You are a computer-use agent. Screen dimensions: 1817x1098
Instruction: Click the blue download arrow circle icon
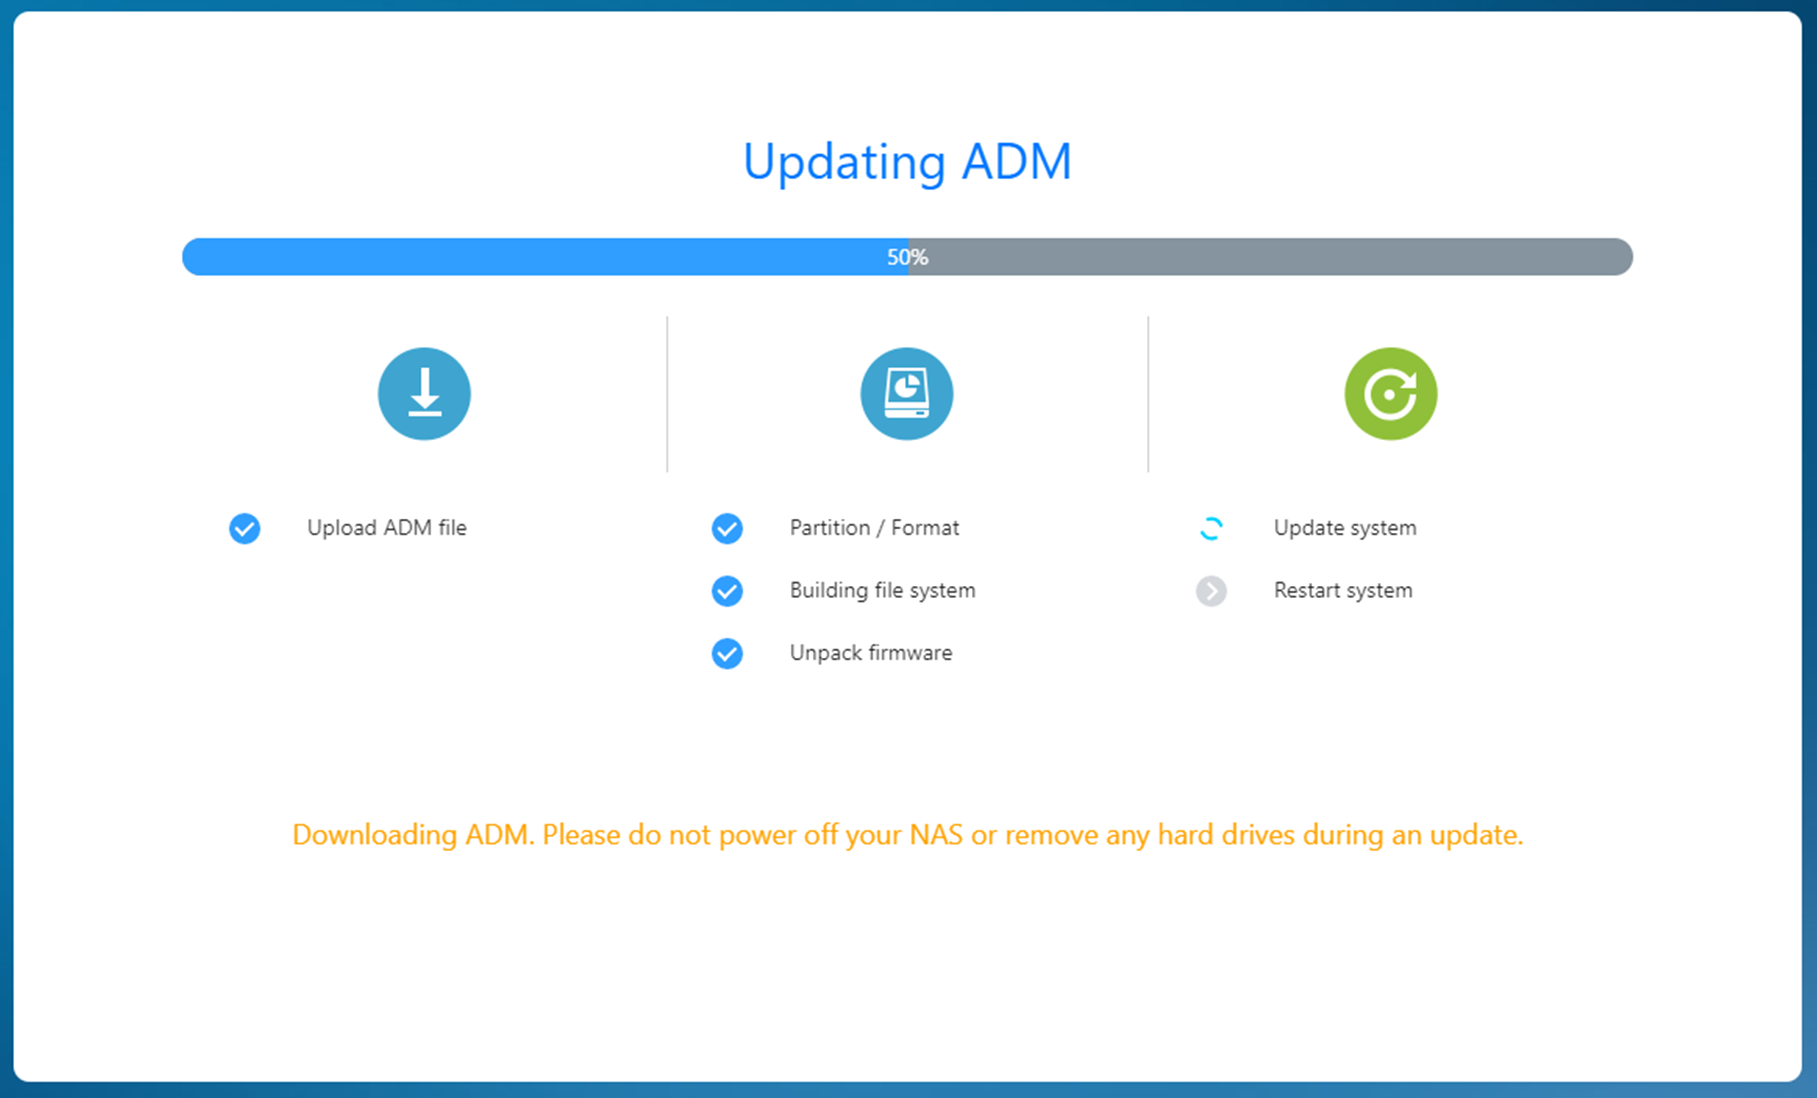pyautogui.click(x=424, y=393)
